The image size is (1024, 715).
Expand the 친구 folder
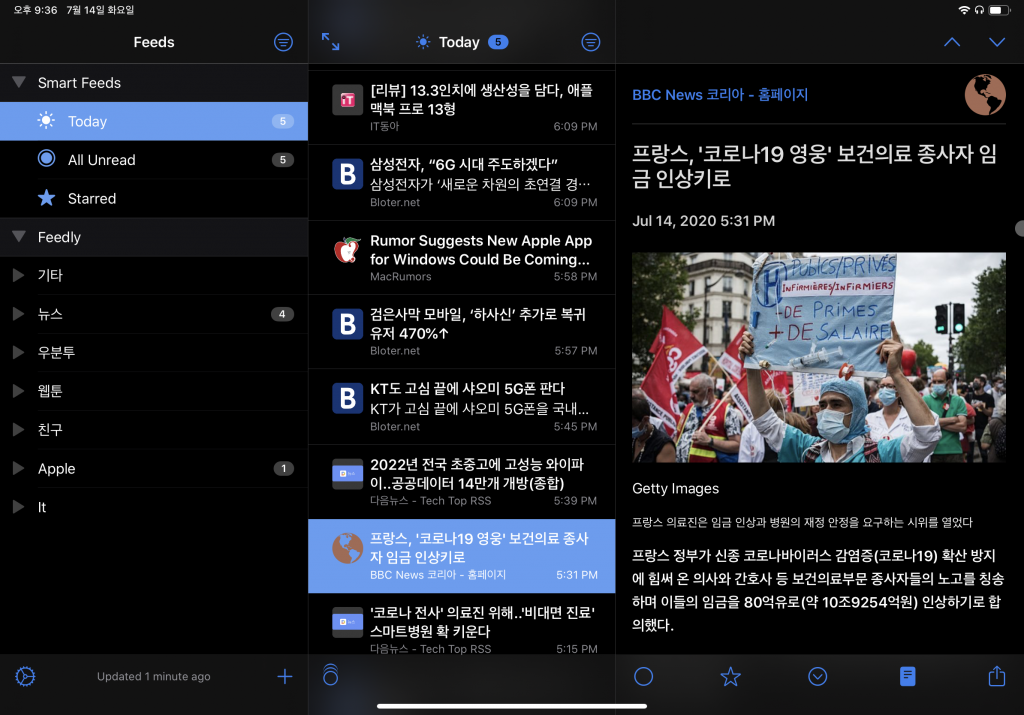click(x=18, y=429)
